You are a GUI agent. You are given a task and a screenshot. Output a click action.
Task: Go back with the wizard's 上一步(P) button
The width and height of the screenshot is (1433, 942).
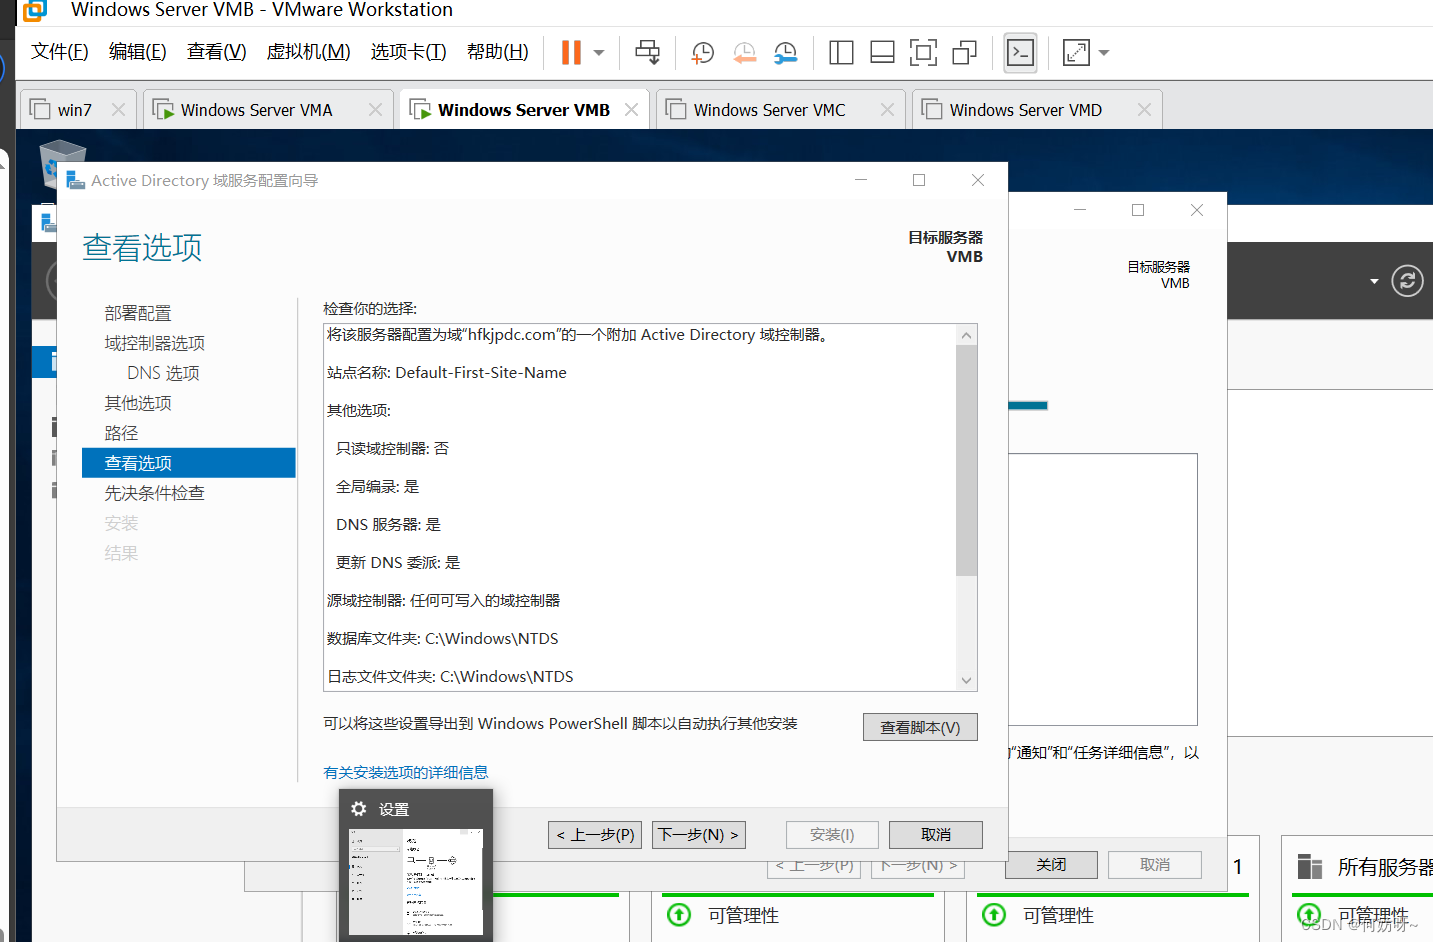[x=595, y=835]
